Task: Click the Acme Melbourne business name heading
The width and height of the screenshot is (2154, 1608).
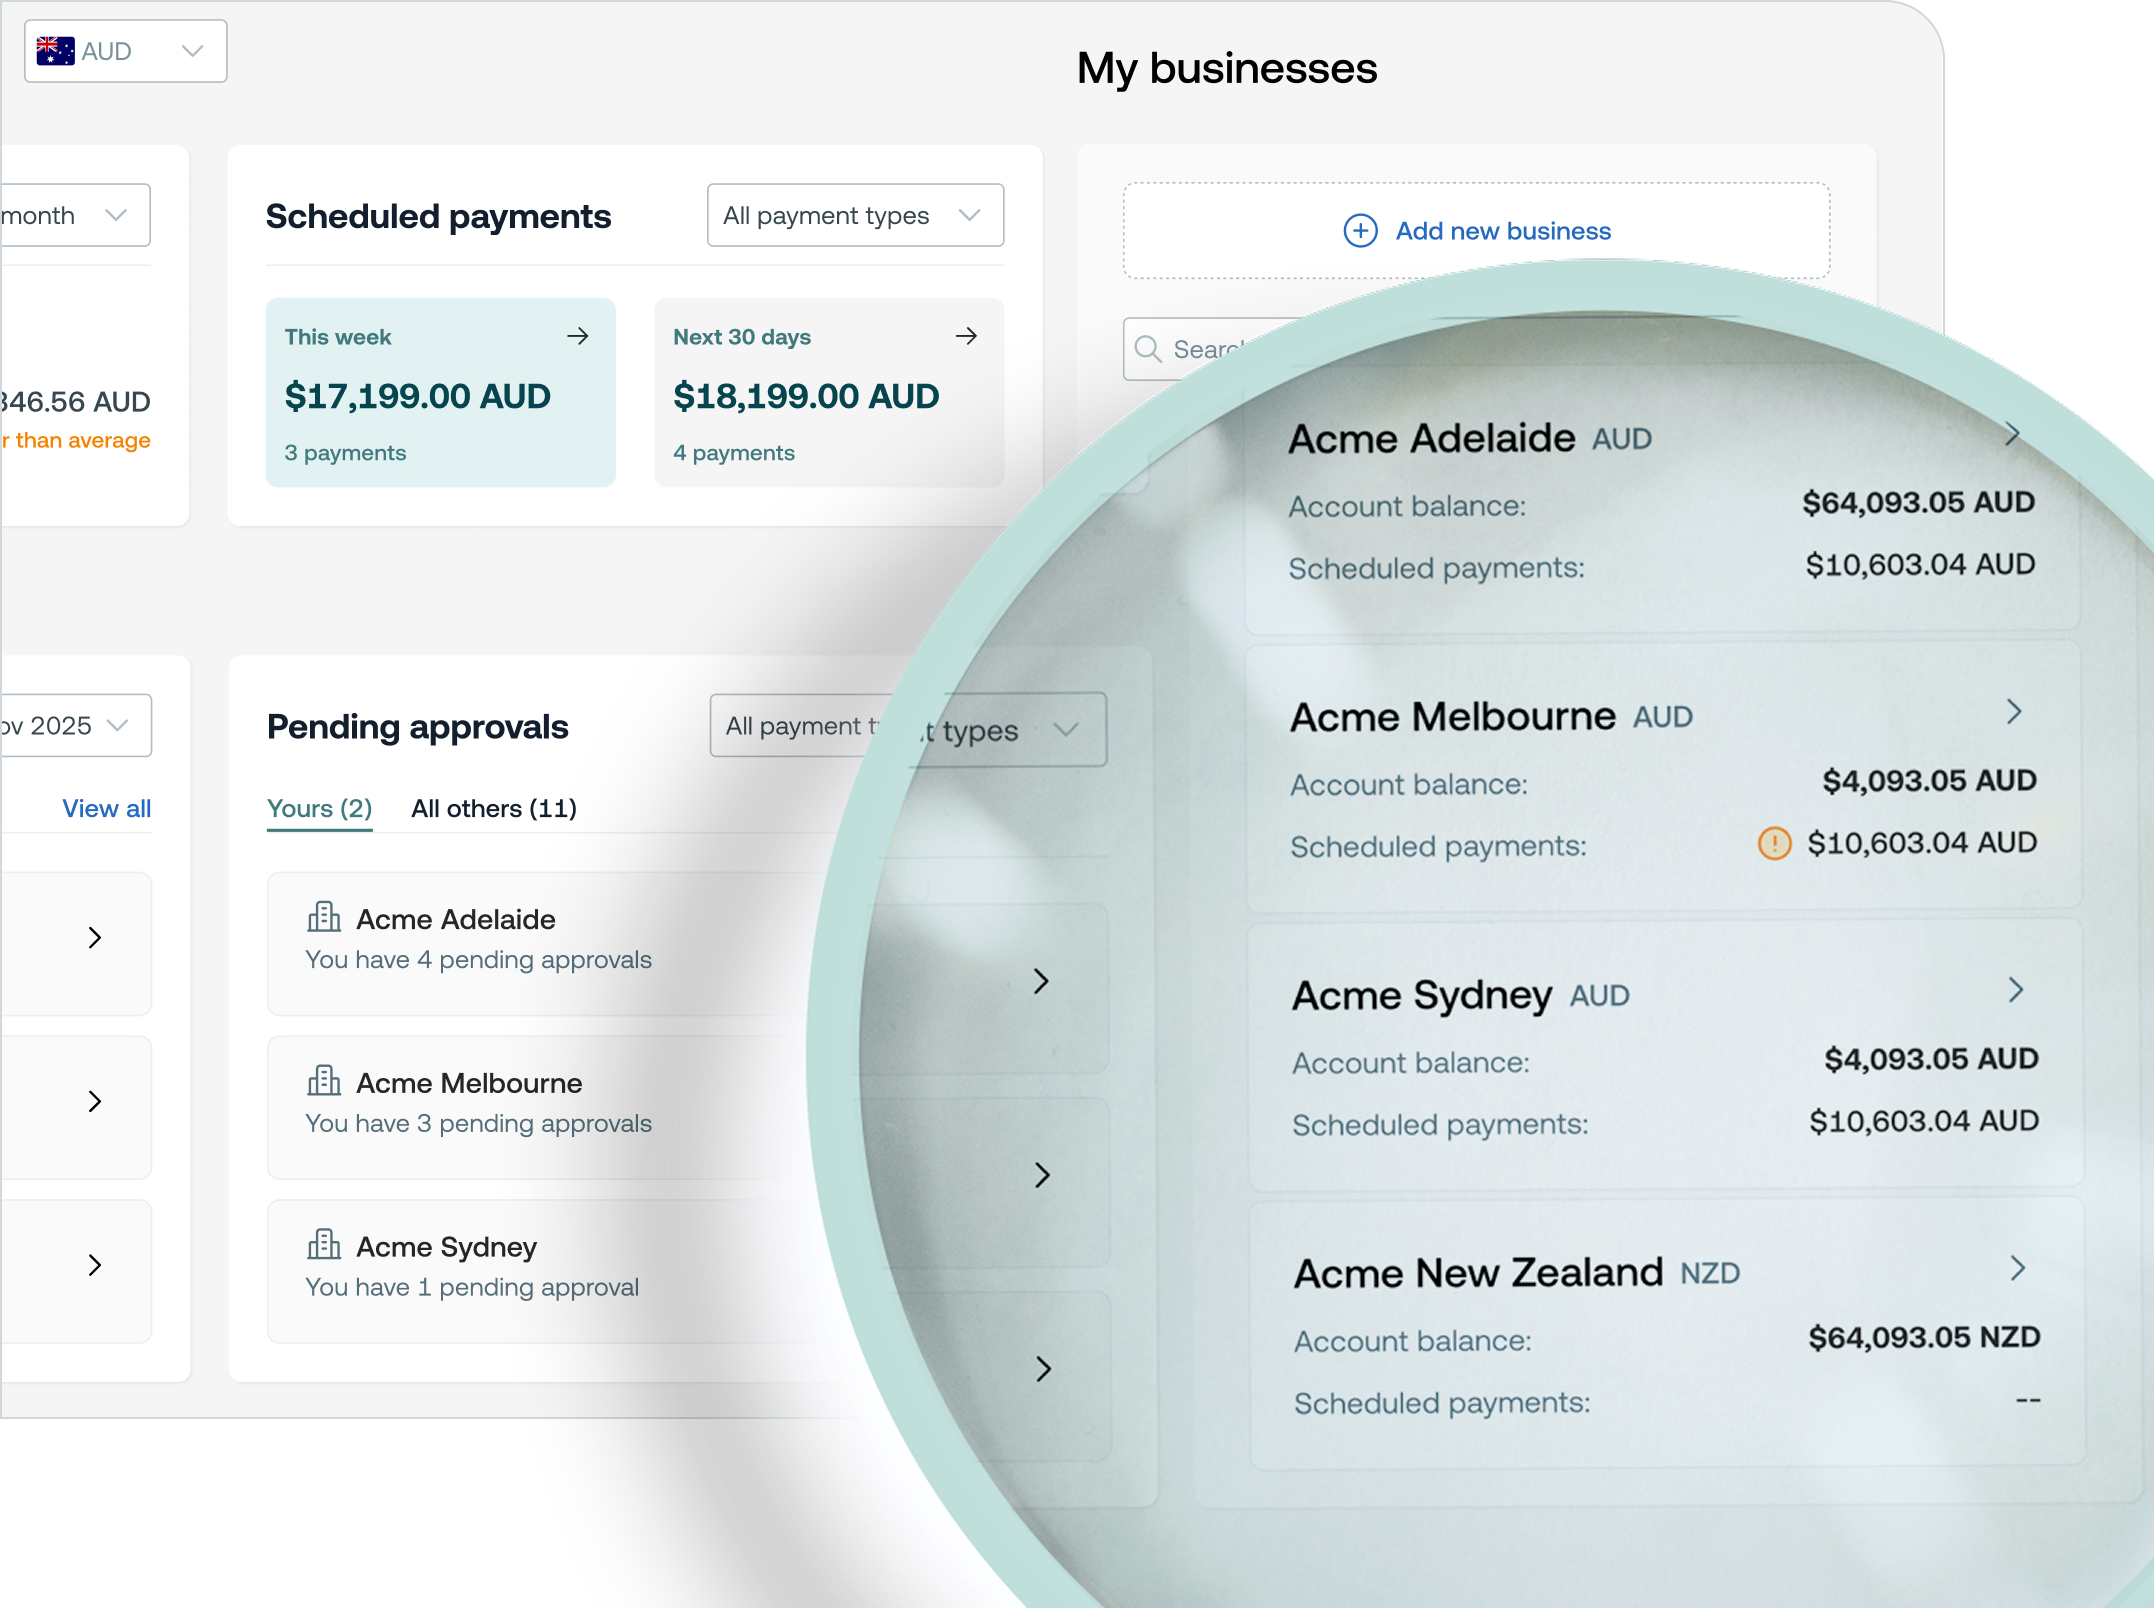Action: 1453,716
